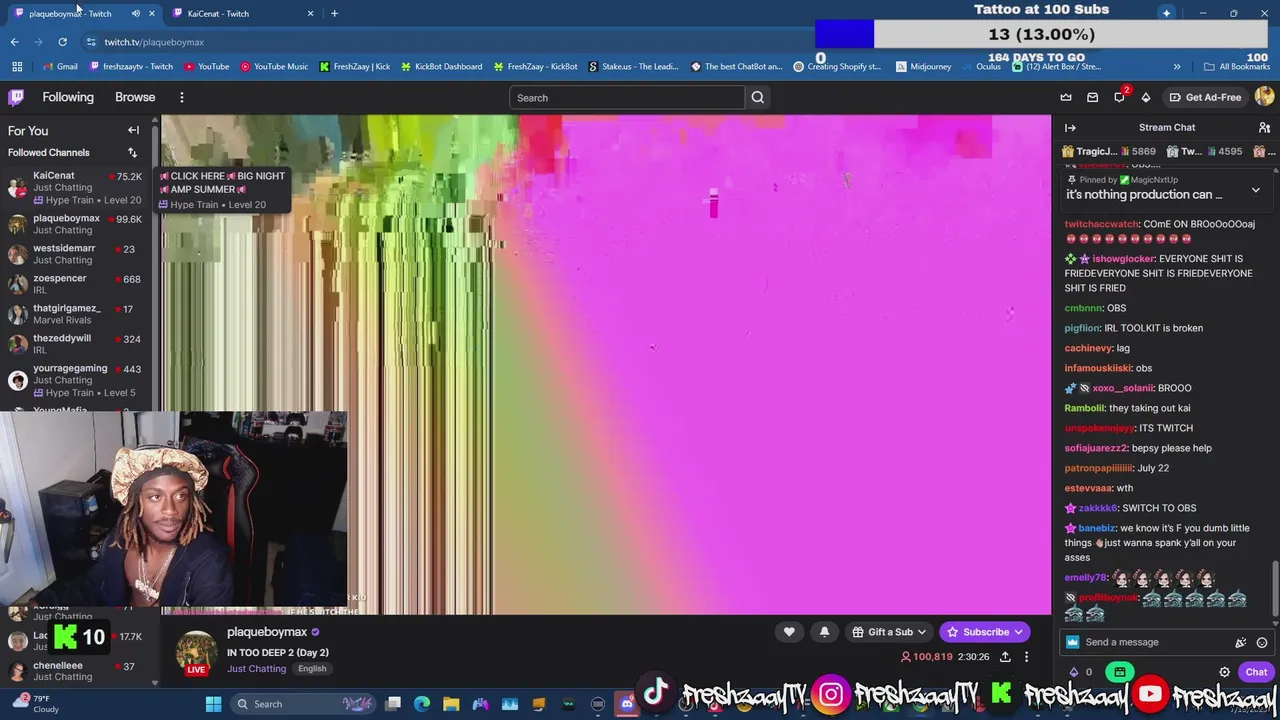The height and width of the screenshot is (720, 1280).
Task: Open YouTube Music bookmark
Action: [x=274, y=66]
